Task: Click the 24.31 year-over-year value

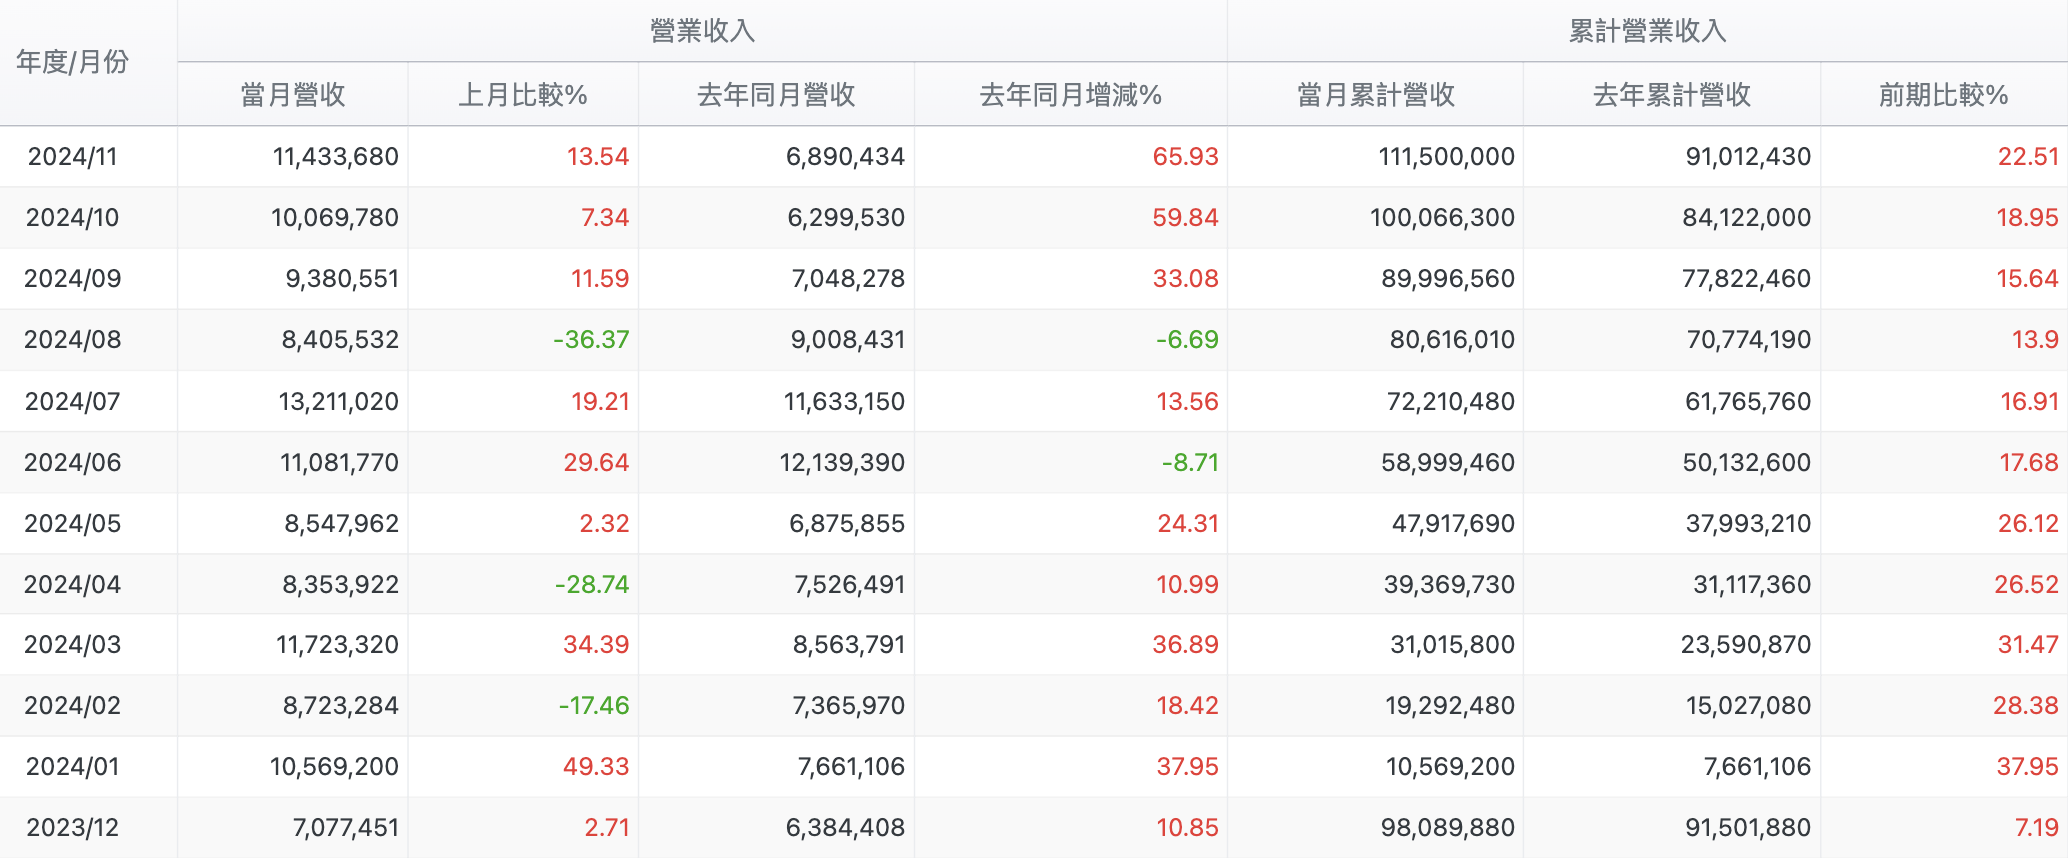Action: (x=1188, y=524)
